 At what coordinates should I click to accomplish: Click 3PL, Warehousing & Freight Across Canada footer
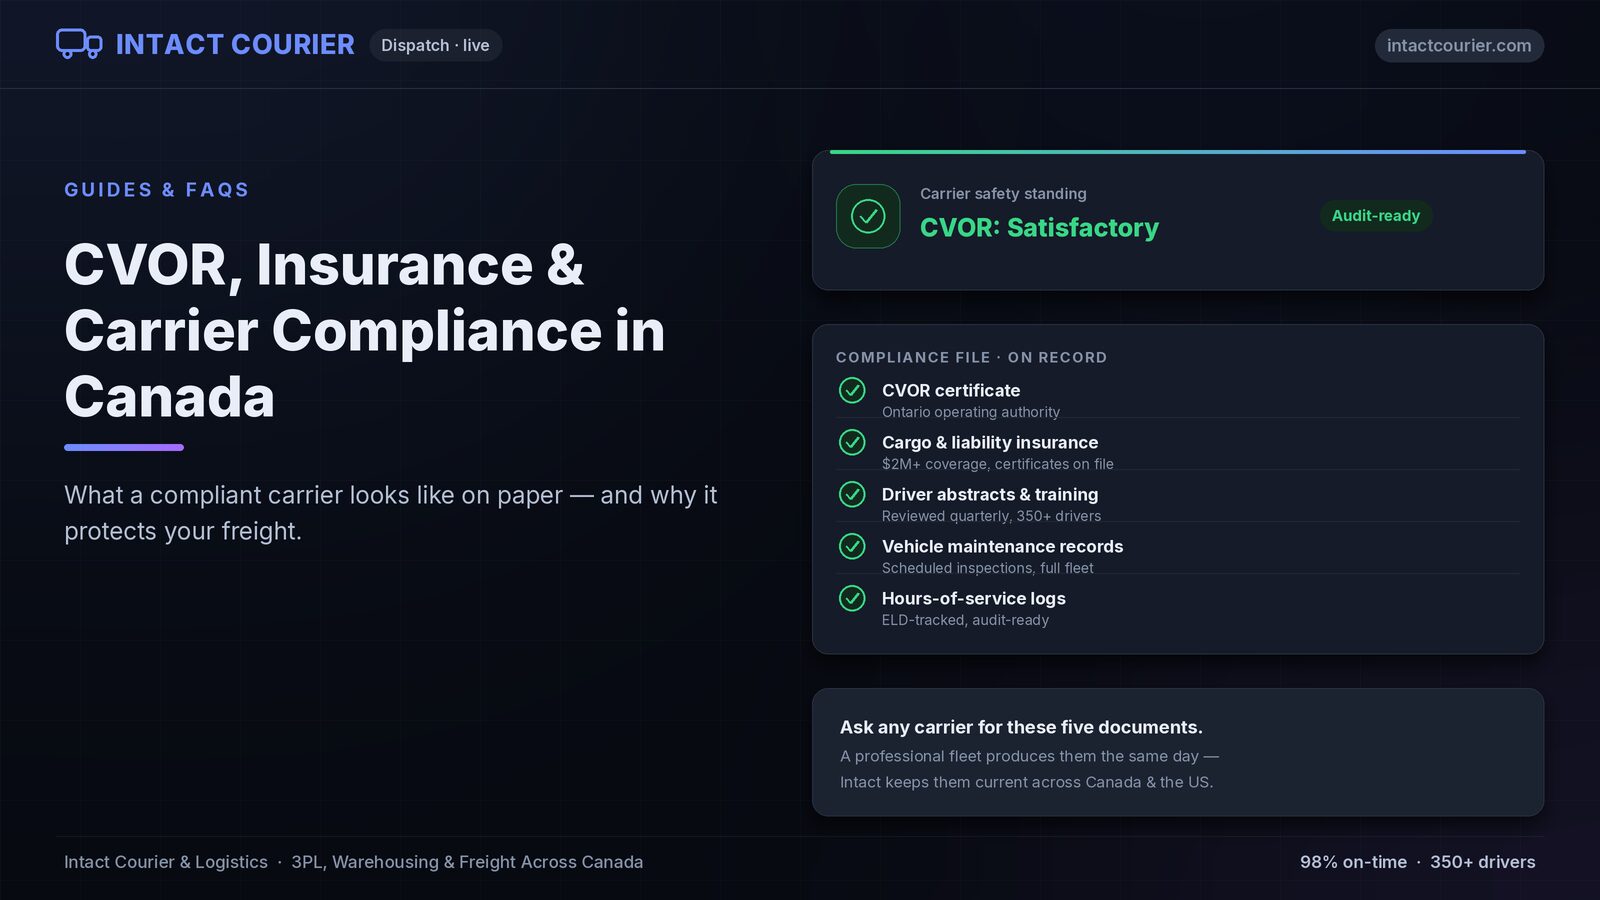coord(467,862)
